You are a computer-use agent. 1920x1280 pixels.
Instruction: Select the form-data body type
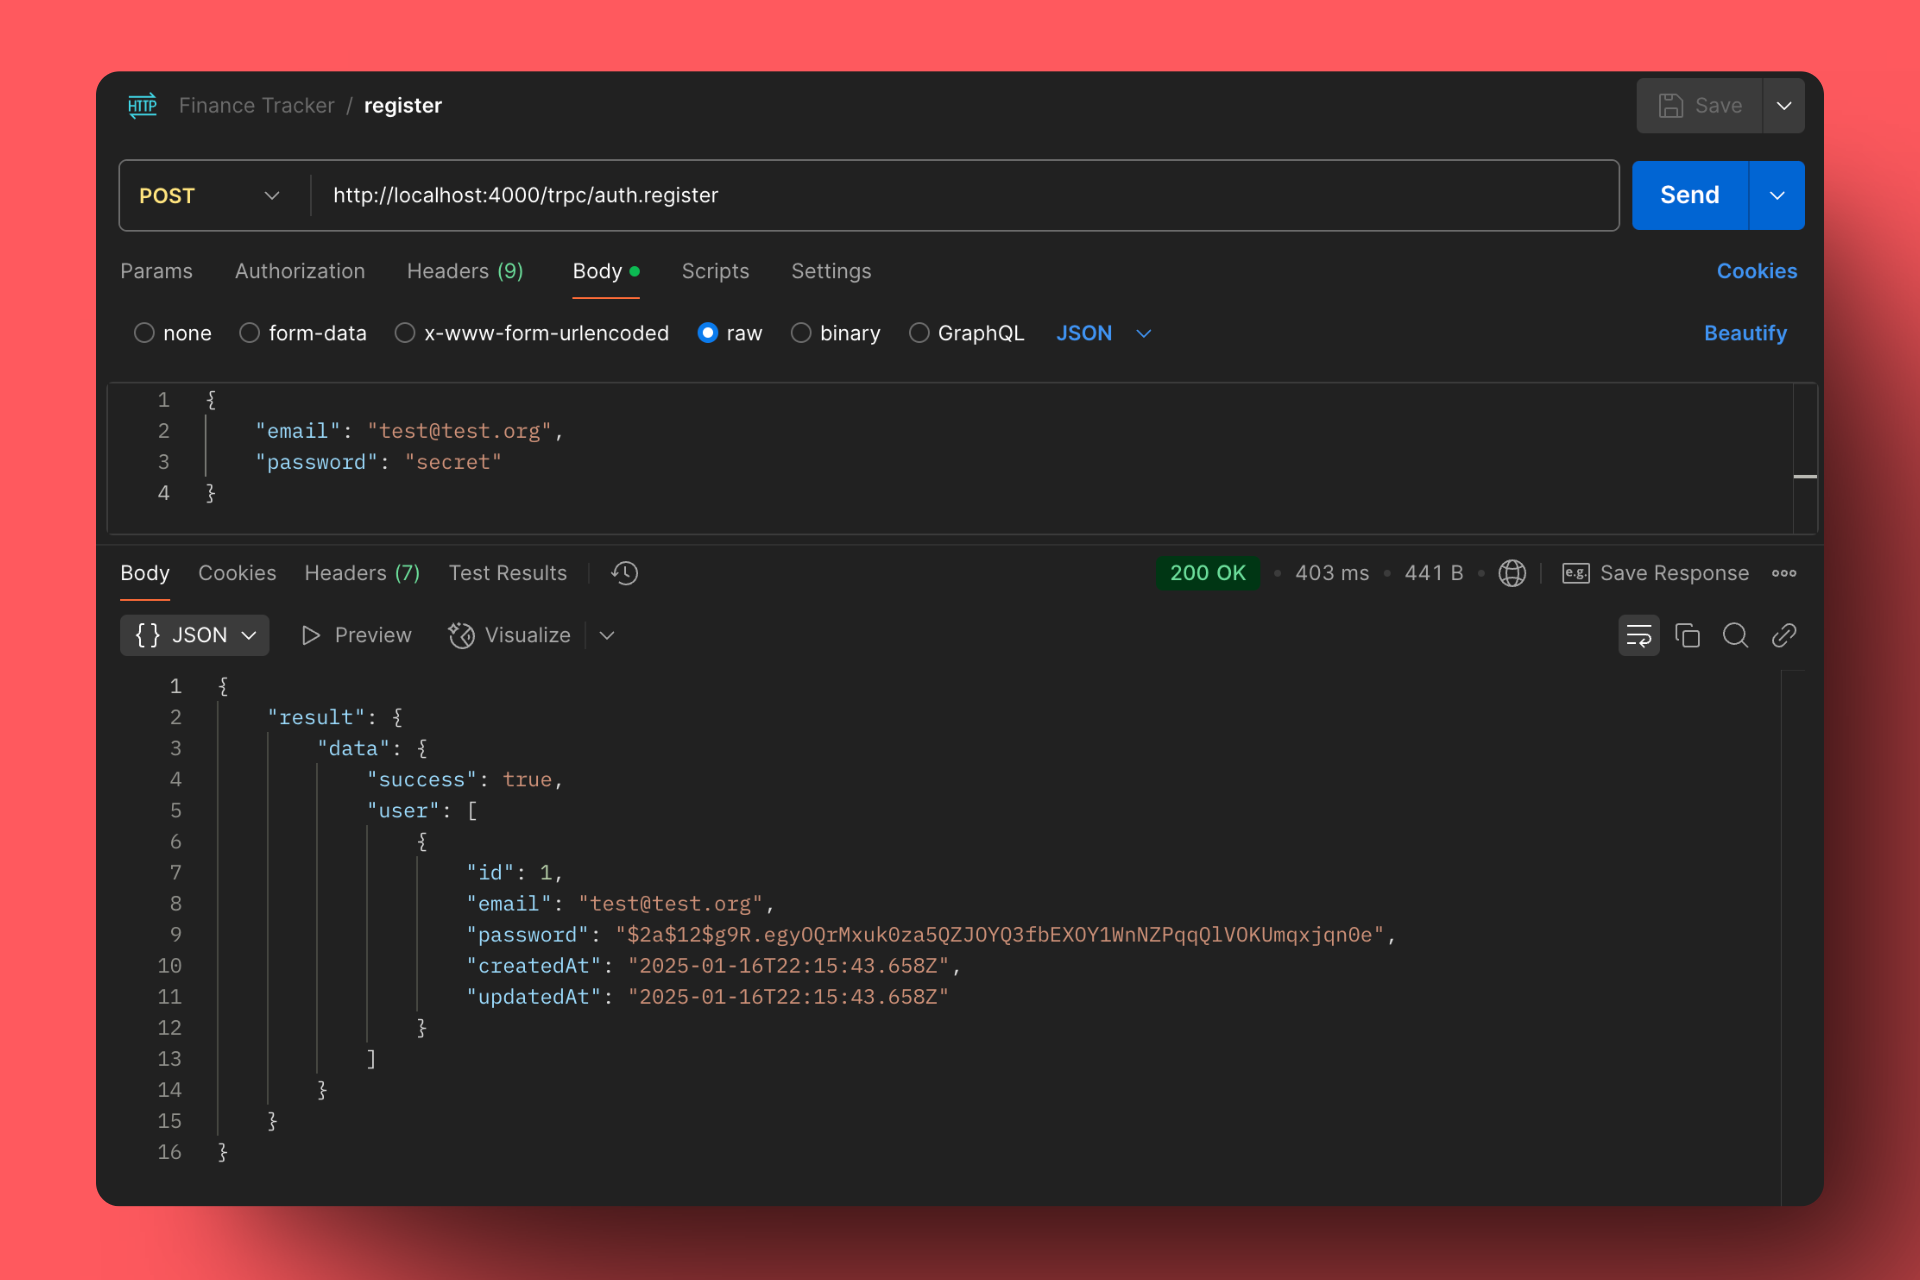coord(250,333)
